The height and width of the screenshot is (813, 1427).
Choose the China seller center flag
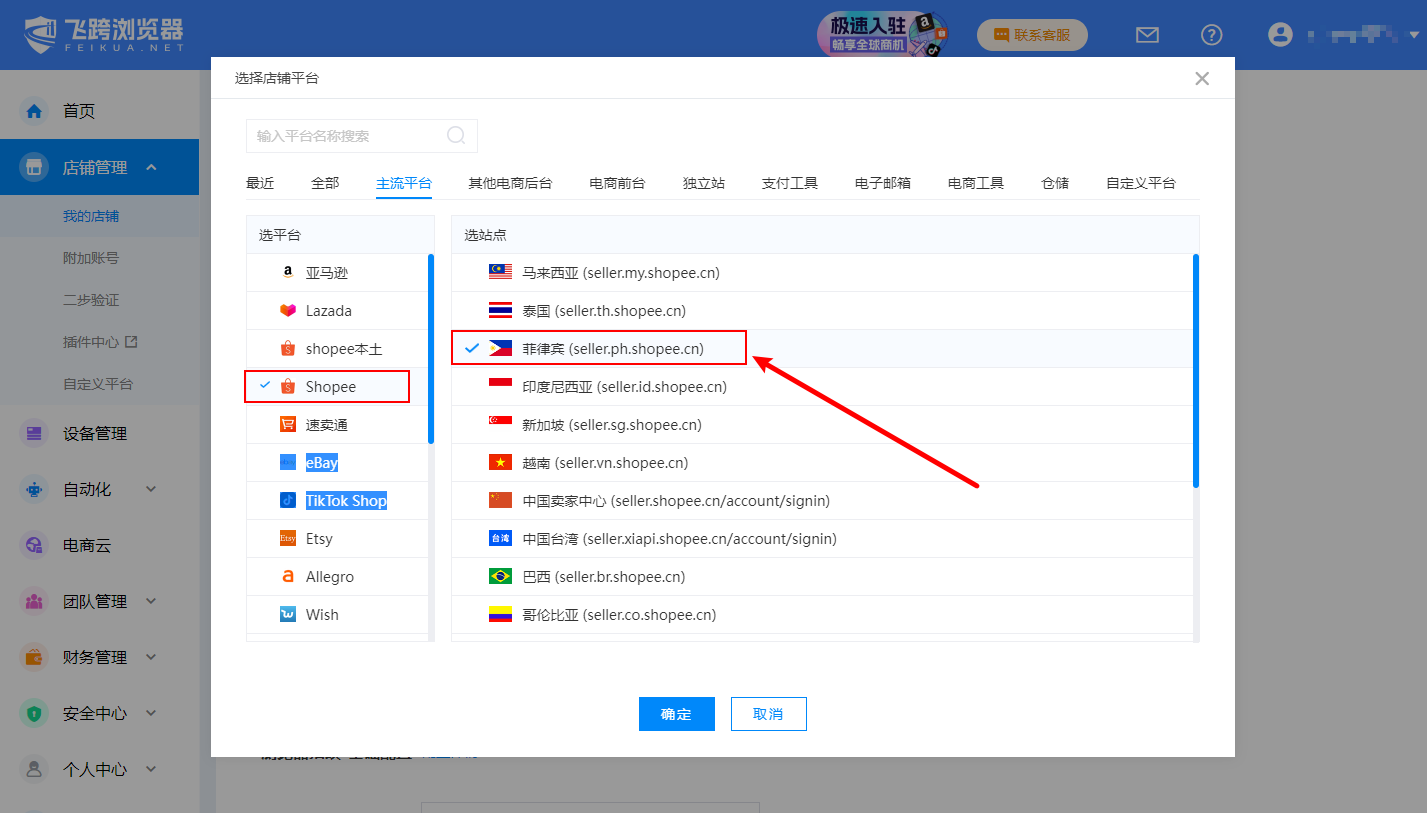click(x=500, y=500)
